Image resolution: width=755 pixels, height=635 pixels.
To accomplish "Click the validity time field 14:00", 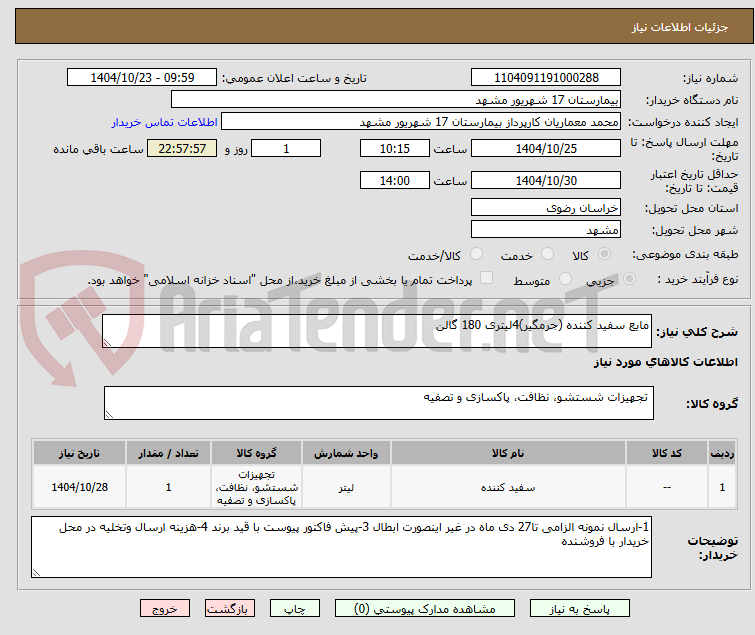I will [394, 181].
